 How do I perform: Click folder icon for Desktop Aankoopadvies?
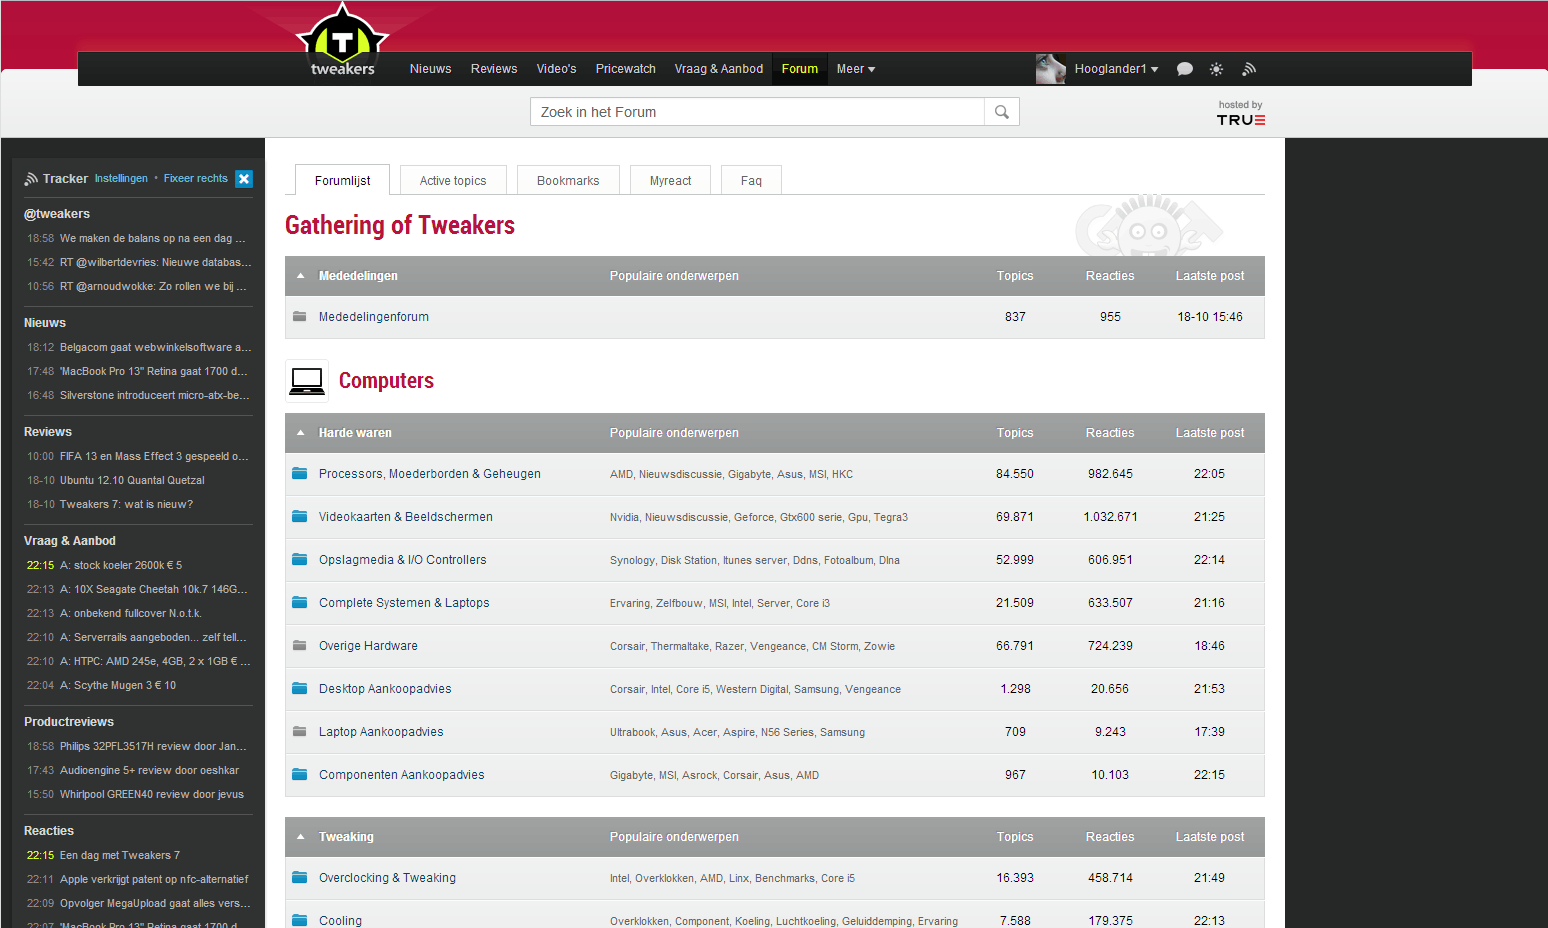(299, 688)
